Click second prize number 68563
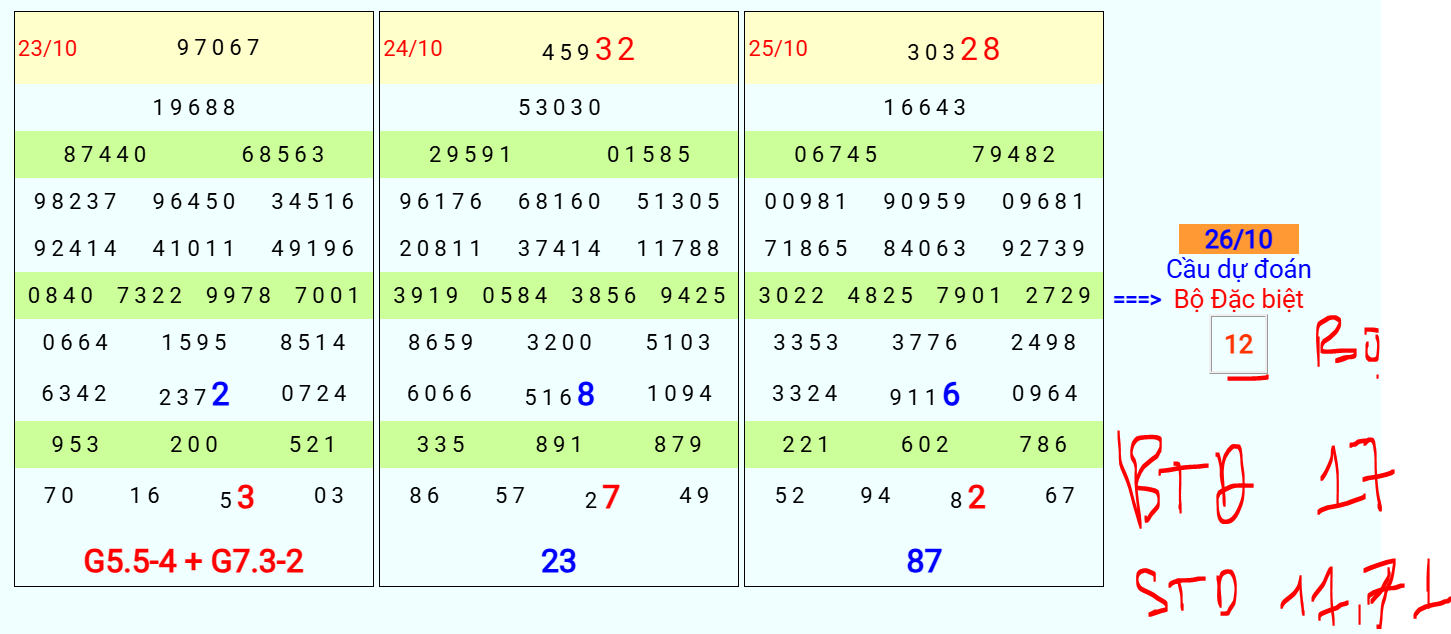The width and height of the screenshot is (1451, 634). click(284, 154)
